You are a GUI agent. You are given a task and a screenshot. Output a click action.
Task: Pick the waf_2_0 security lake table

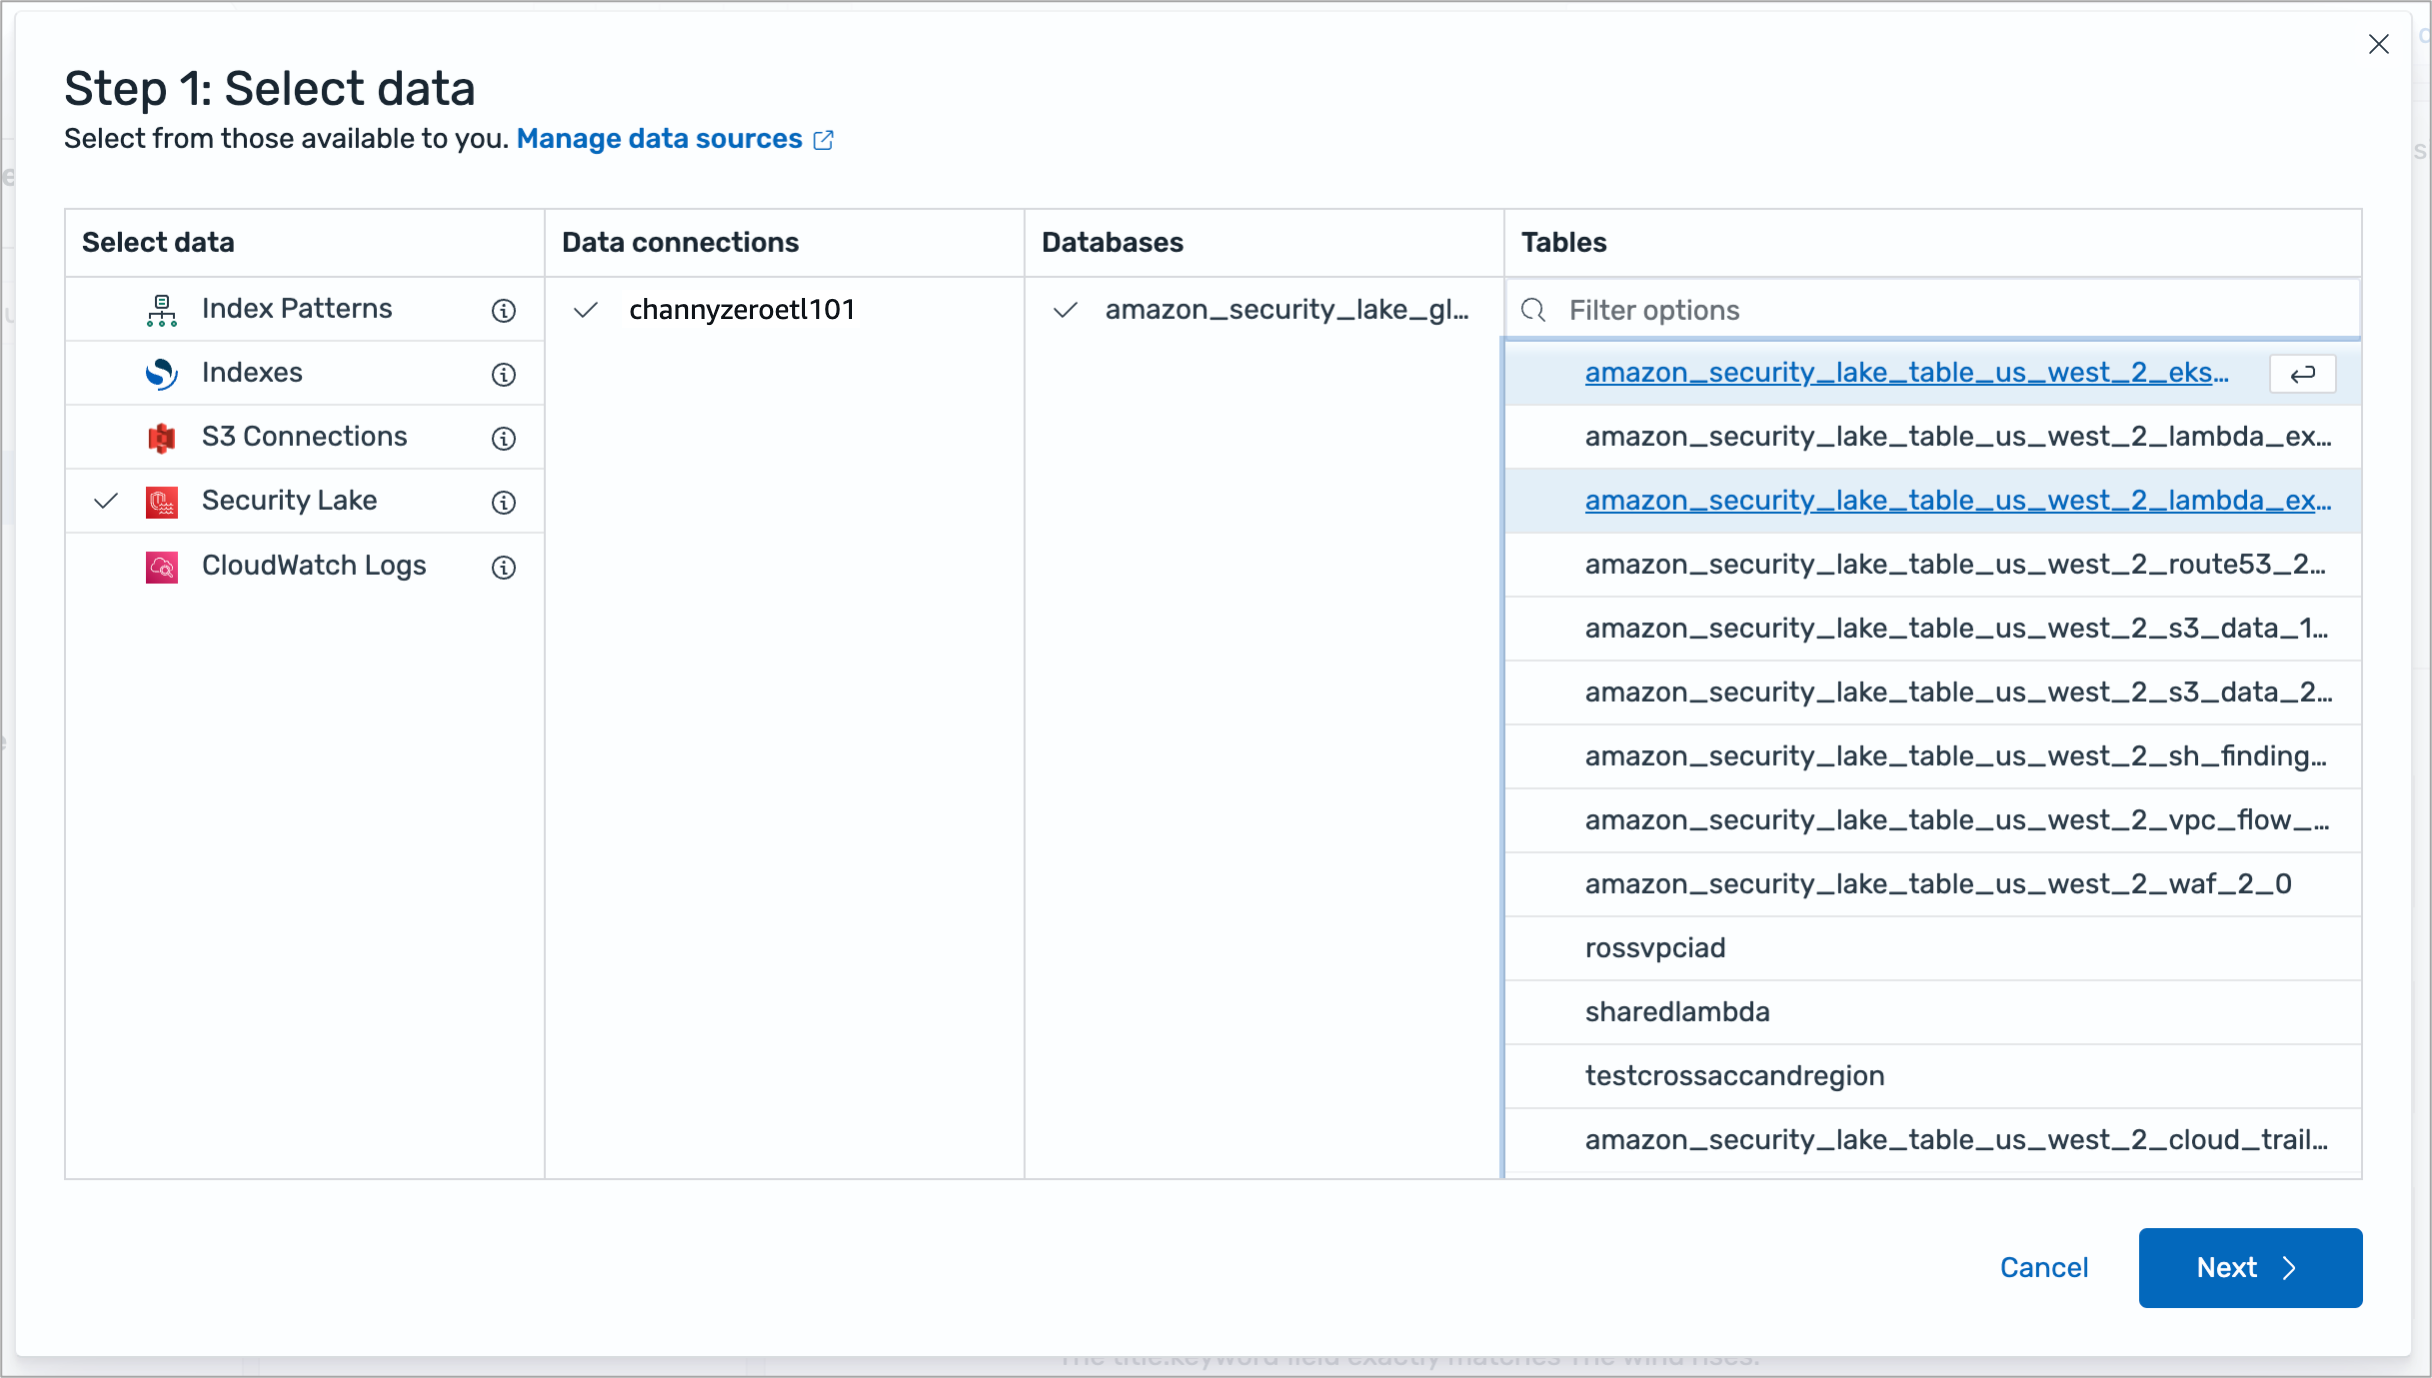(x=1937, y=884)
